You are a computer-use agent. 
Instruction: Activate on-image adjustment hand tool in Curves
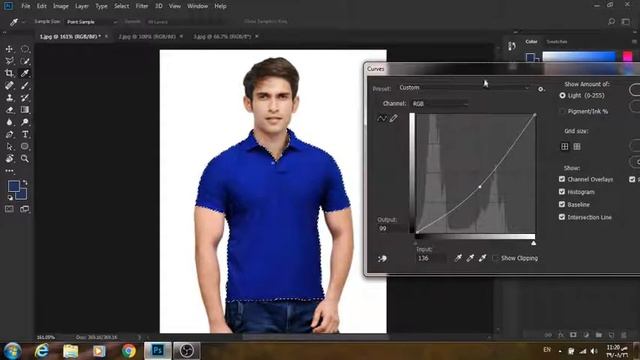coord(382,258)
